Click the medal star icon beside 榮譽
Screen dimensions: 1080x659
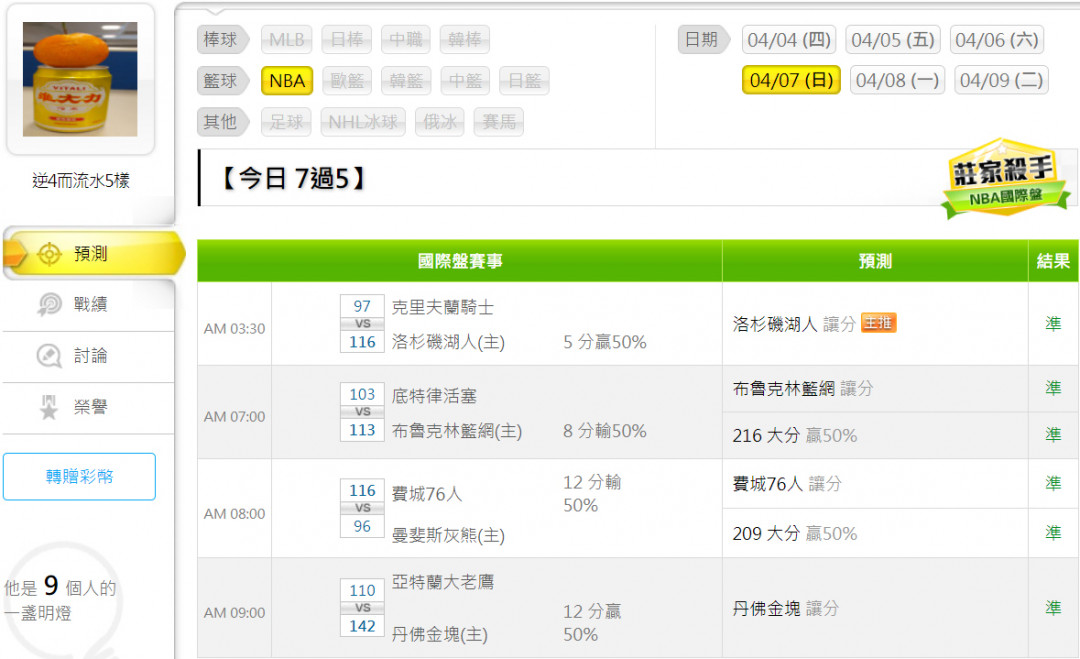(x=49, y=407)
